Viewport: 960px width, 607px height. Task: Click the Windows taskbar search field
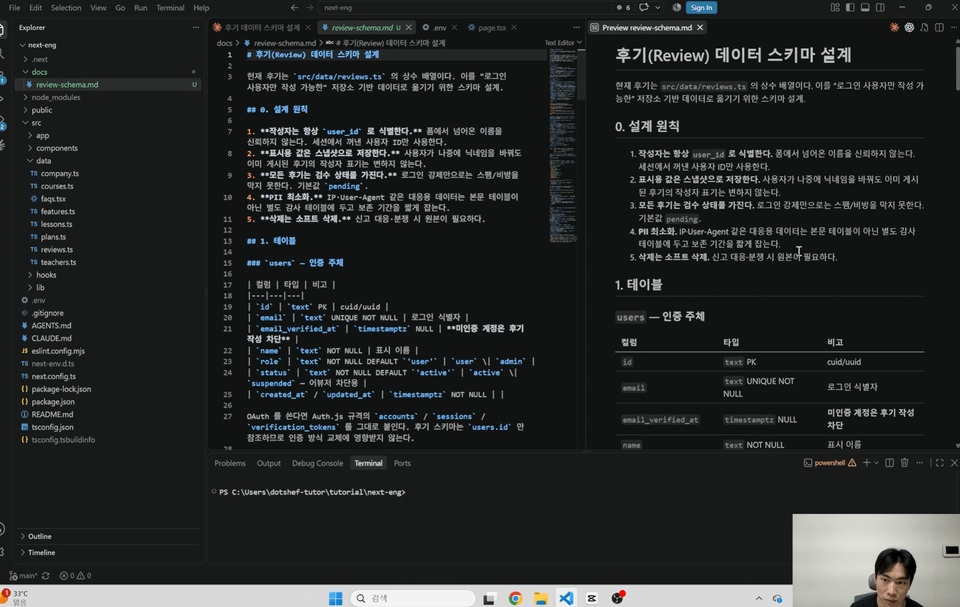413,598
